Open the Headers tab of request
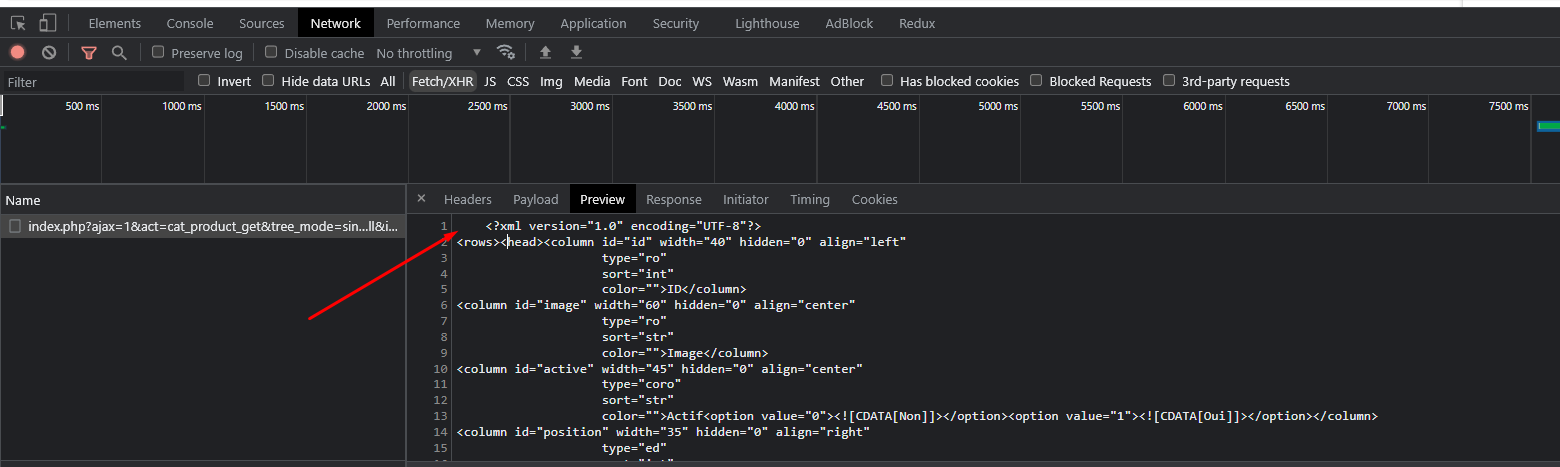This screenshot has height=467, width=1560. point(468,199)
